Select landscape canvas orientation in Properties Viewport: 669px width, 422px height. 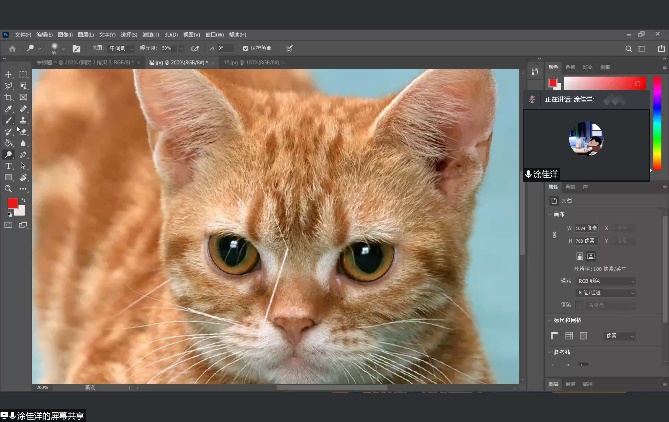[590, 256]
